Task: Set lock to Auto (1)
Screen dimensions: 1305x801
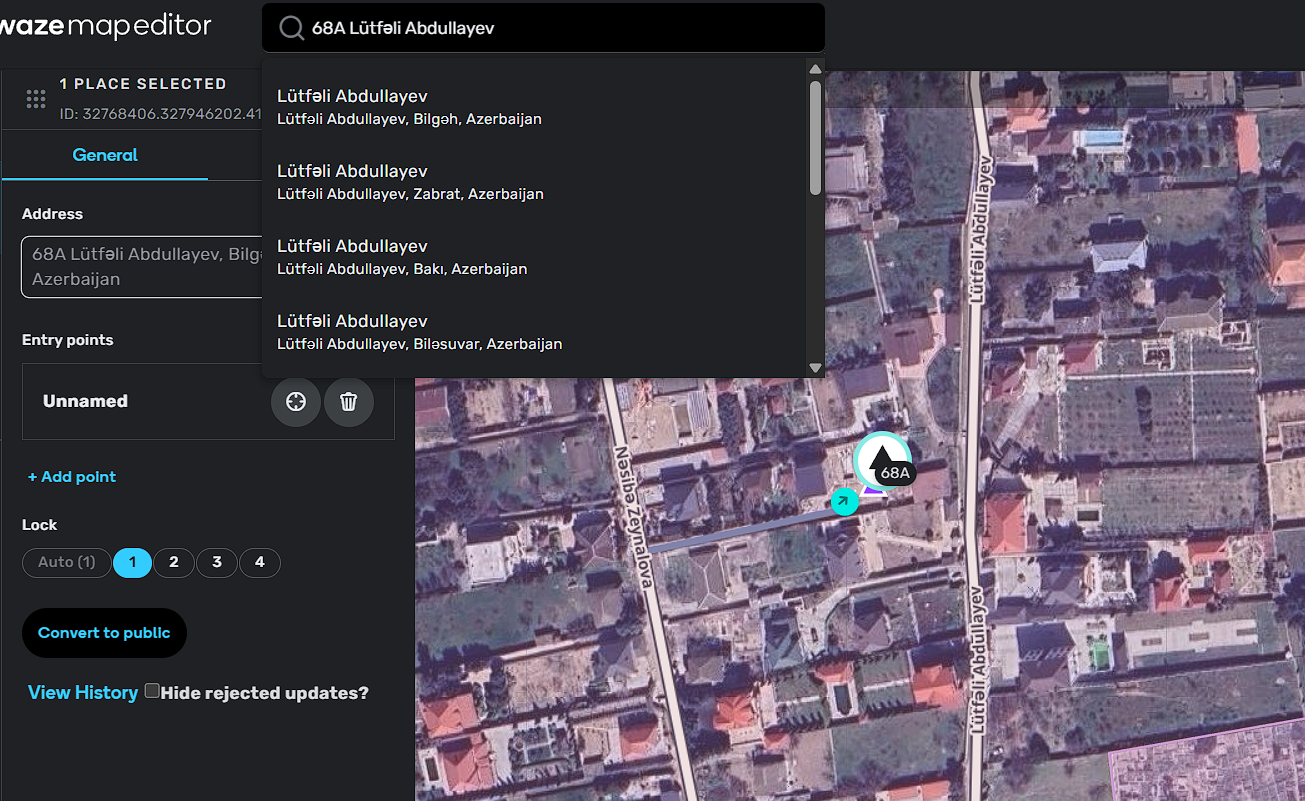Action: pyautogui.click(x=67, y=562)
